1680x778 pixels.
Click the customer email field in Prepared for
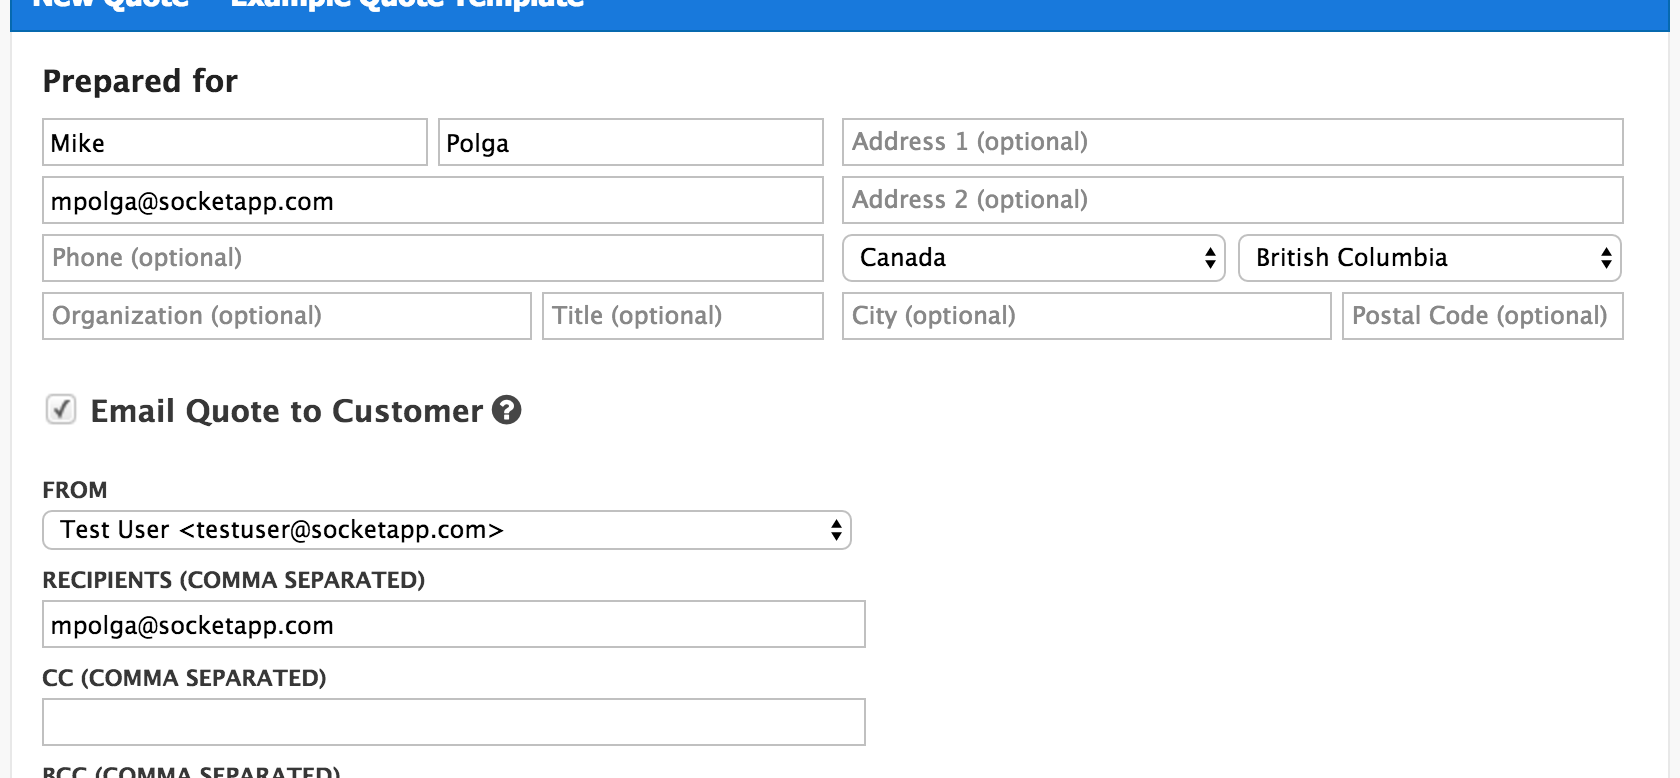coord(432,200)
